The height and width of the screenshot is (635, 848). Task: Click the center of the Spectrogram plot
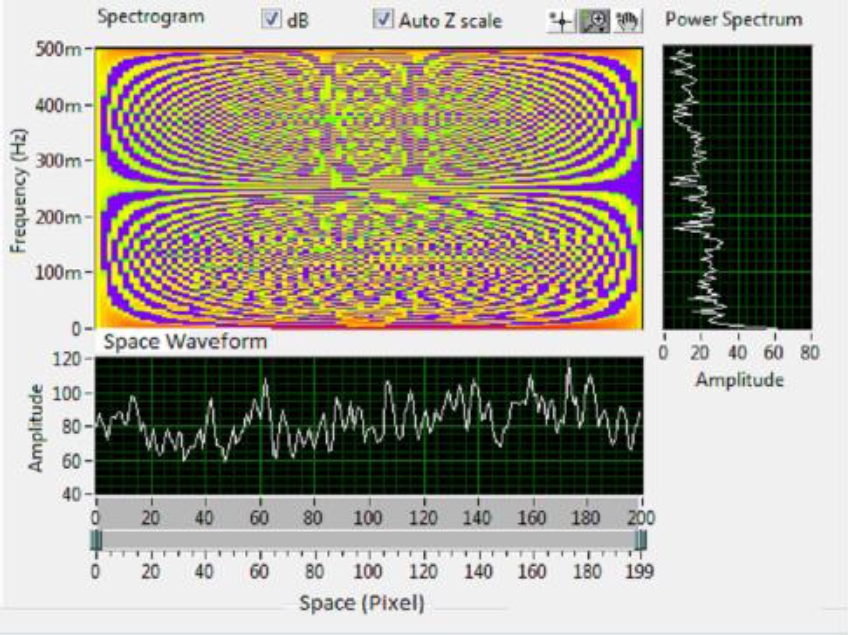tap(368, 187)
